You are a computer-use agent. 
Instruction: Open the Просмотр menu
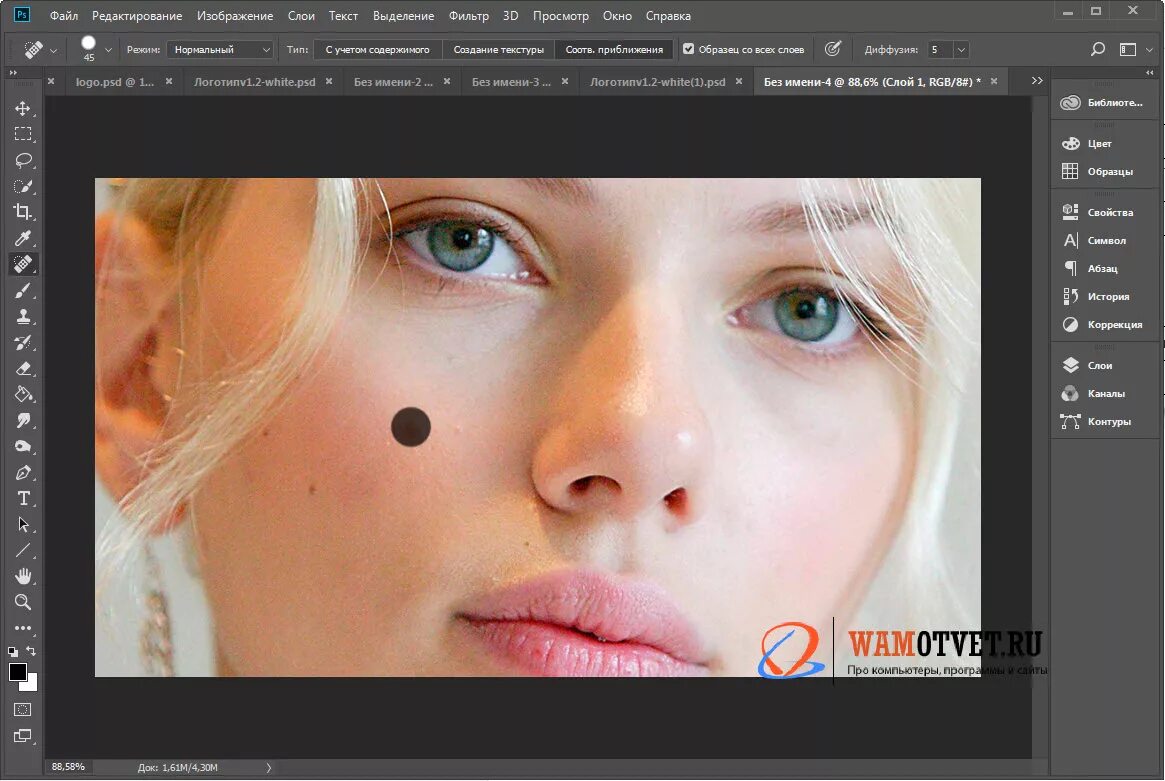[560, 16]
